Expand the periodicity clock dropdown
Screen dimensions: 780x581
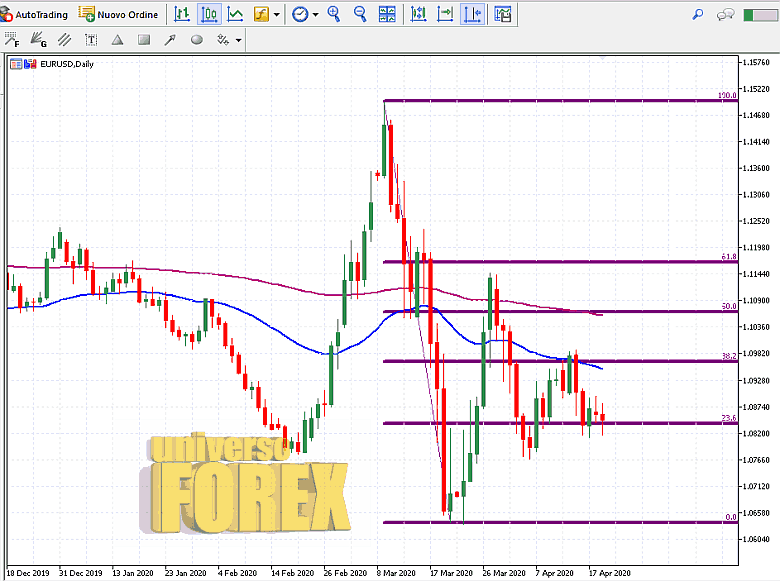tap(315, 14)
